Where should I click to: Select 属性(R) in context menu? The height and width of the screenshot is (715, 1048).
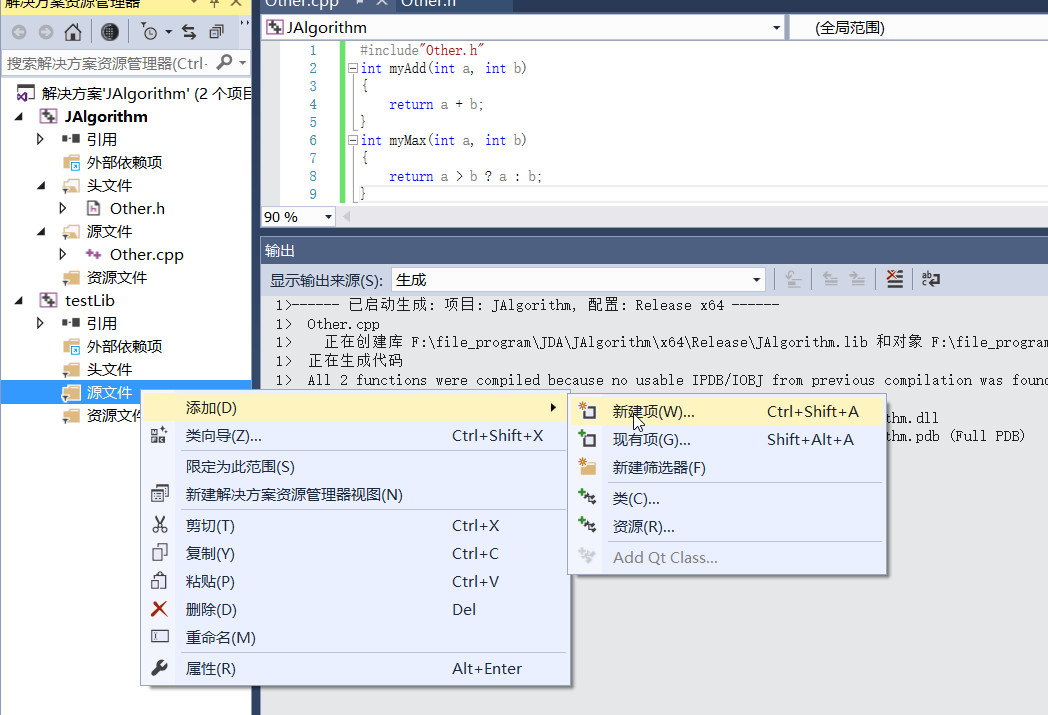point(356,668)
